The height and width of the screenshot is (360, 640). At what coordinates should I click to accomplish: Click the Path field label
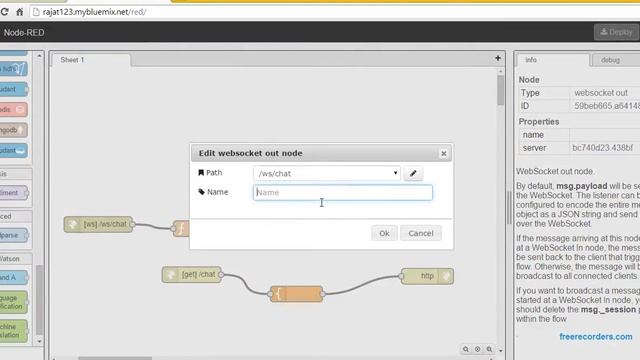click(210, 173)
